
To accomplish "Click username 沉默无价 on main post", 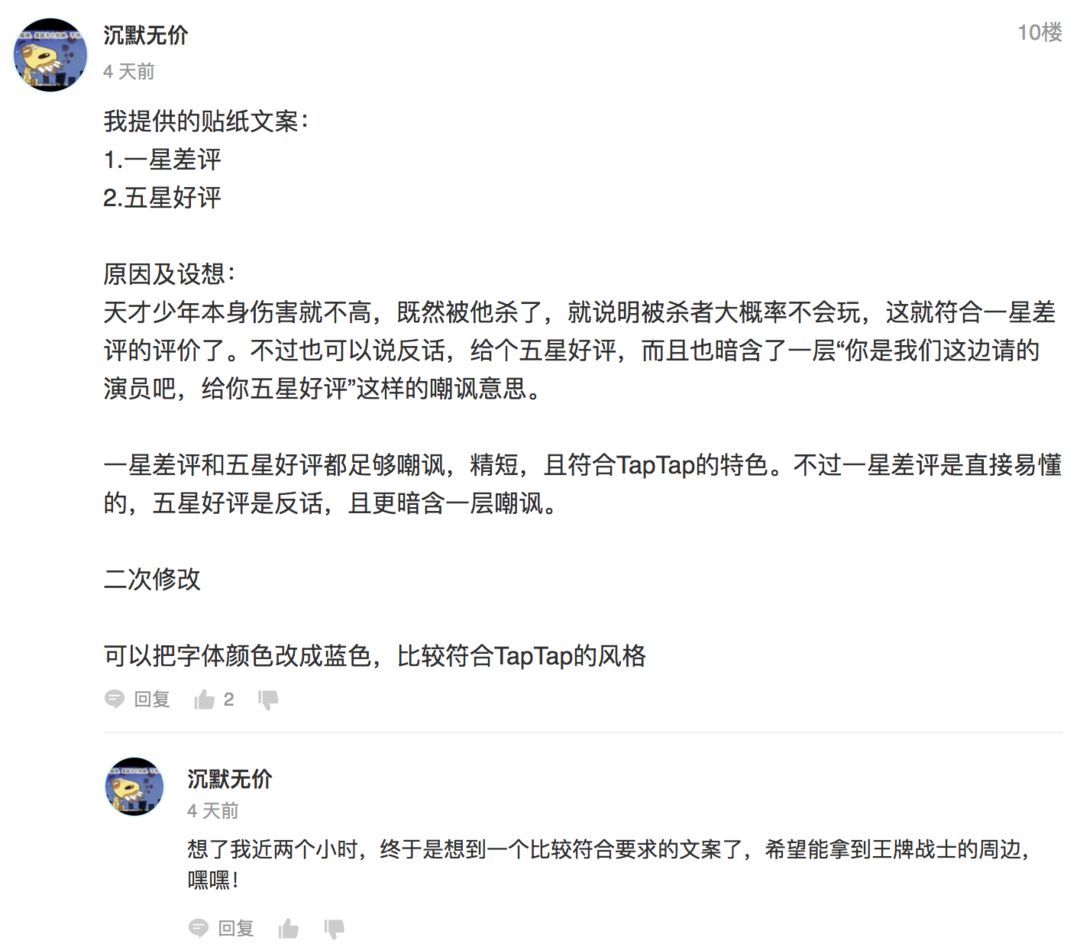I will click(145, 34).
